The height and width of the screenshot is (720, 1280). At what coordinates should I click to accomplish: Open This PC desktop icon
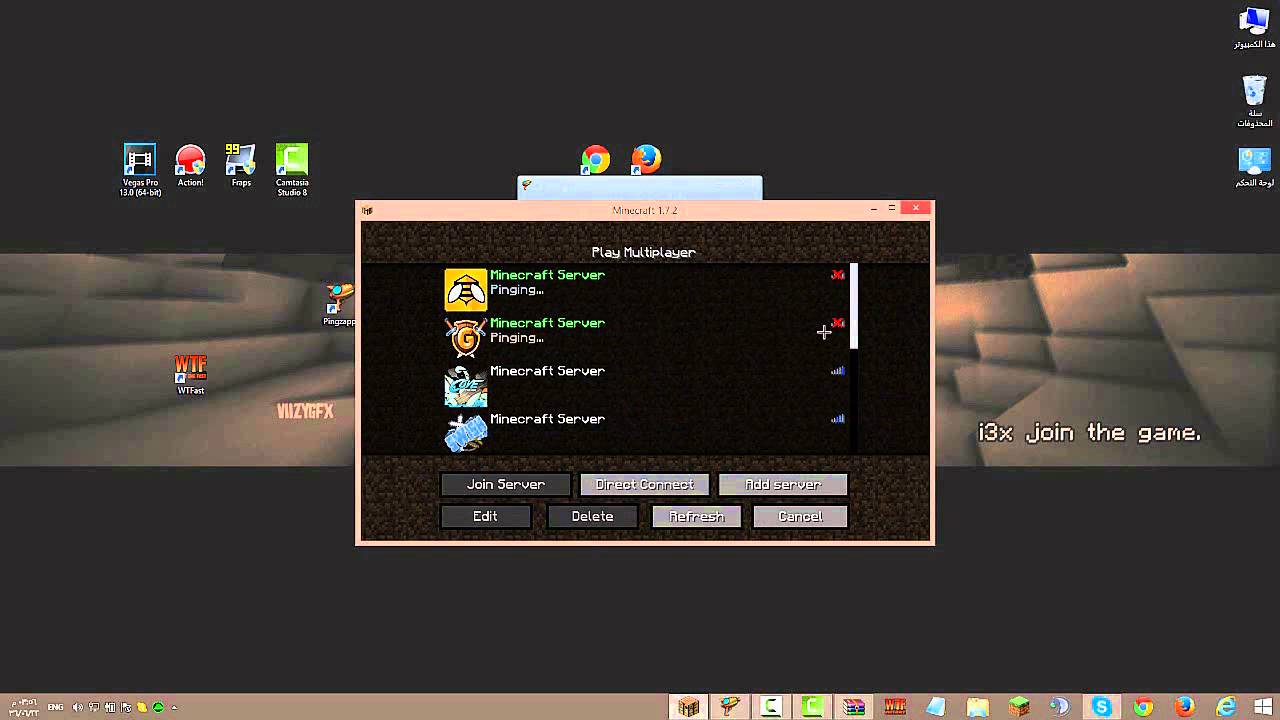point(1254,28)
